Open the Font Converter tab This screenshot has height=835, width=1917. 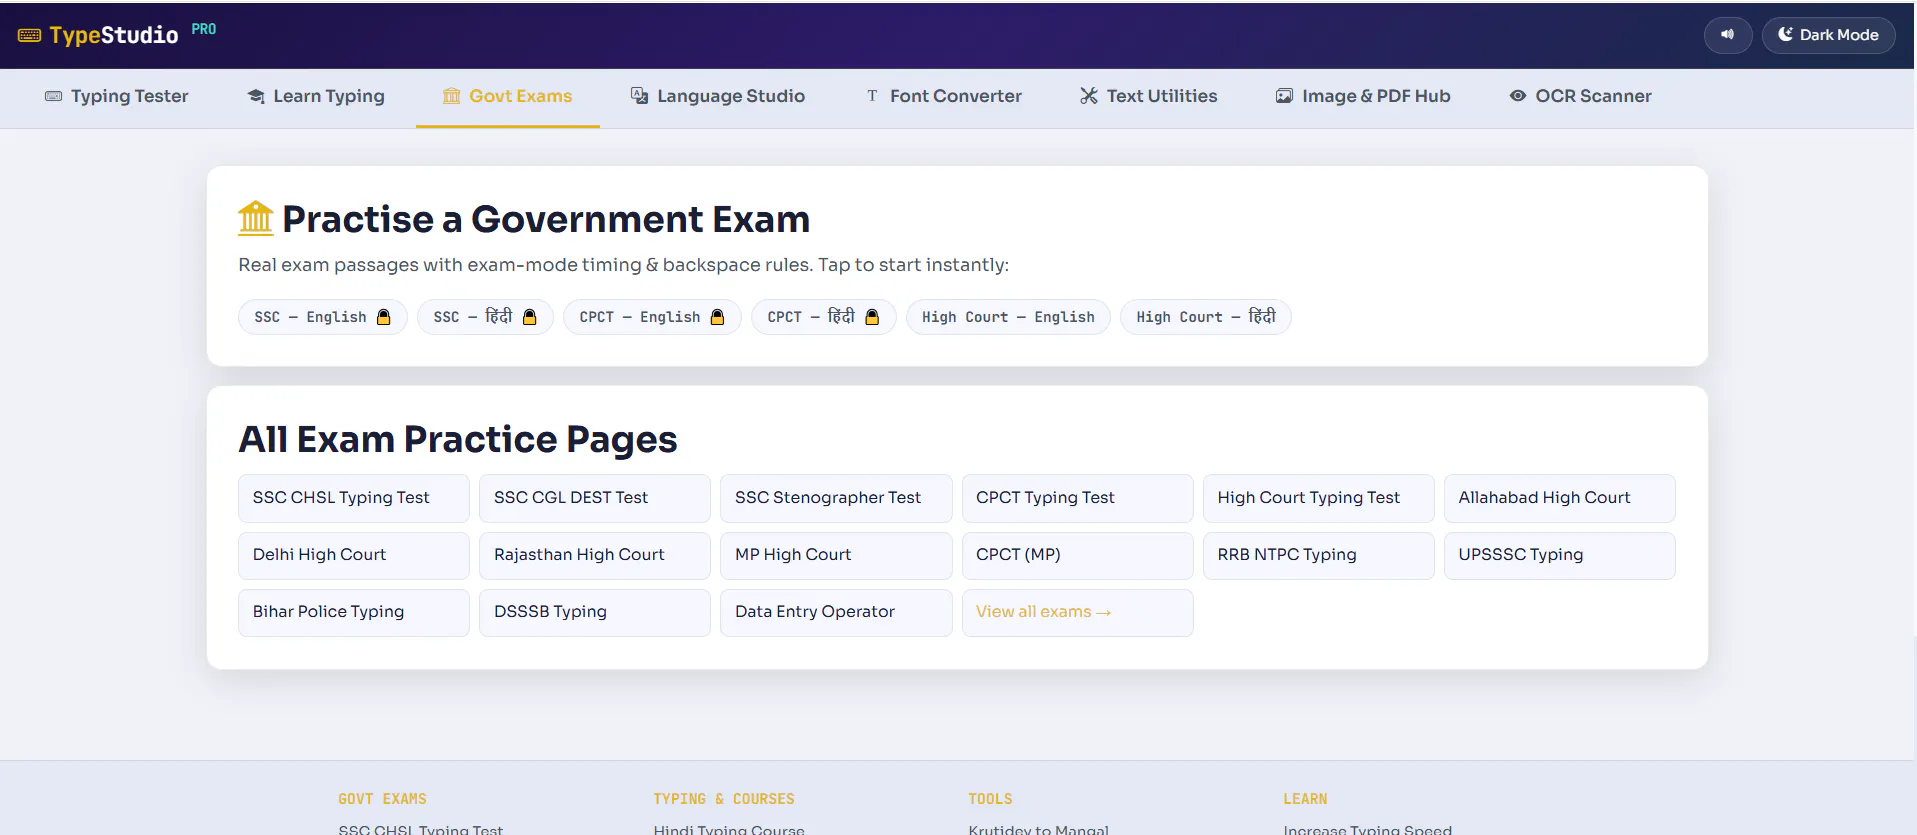(x=944, y=96)
